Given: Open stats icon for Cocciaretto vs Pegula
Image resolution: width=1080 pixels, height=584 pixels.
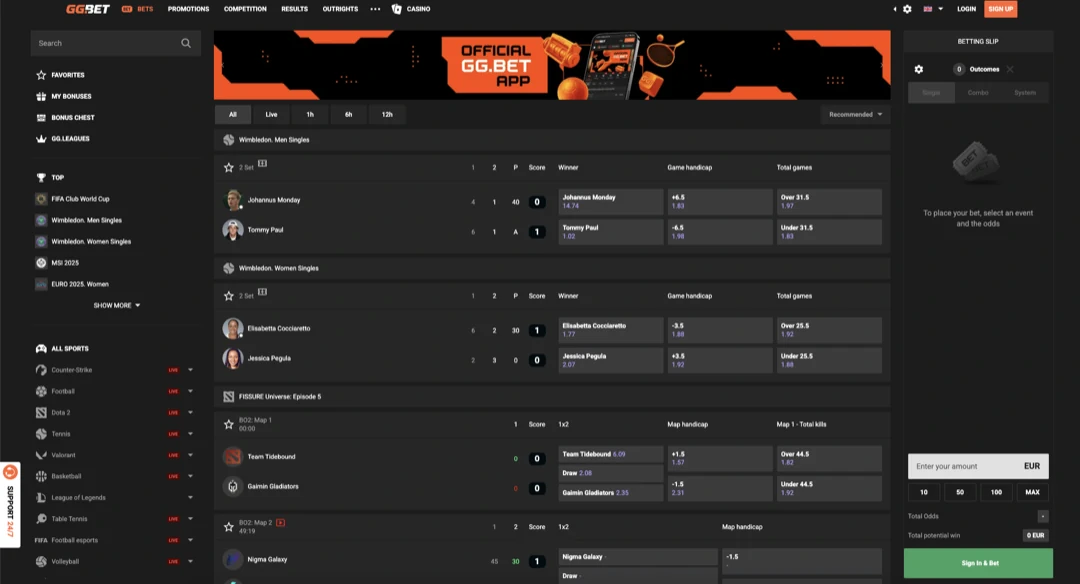Looking at the screenshot, I should point(262,292).
